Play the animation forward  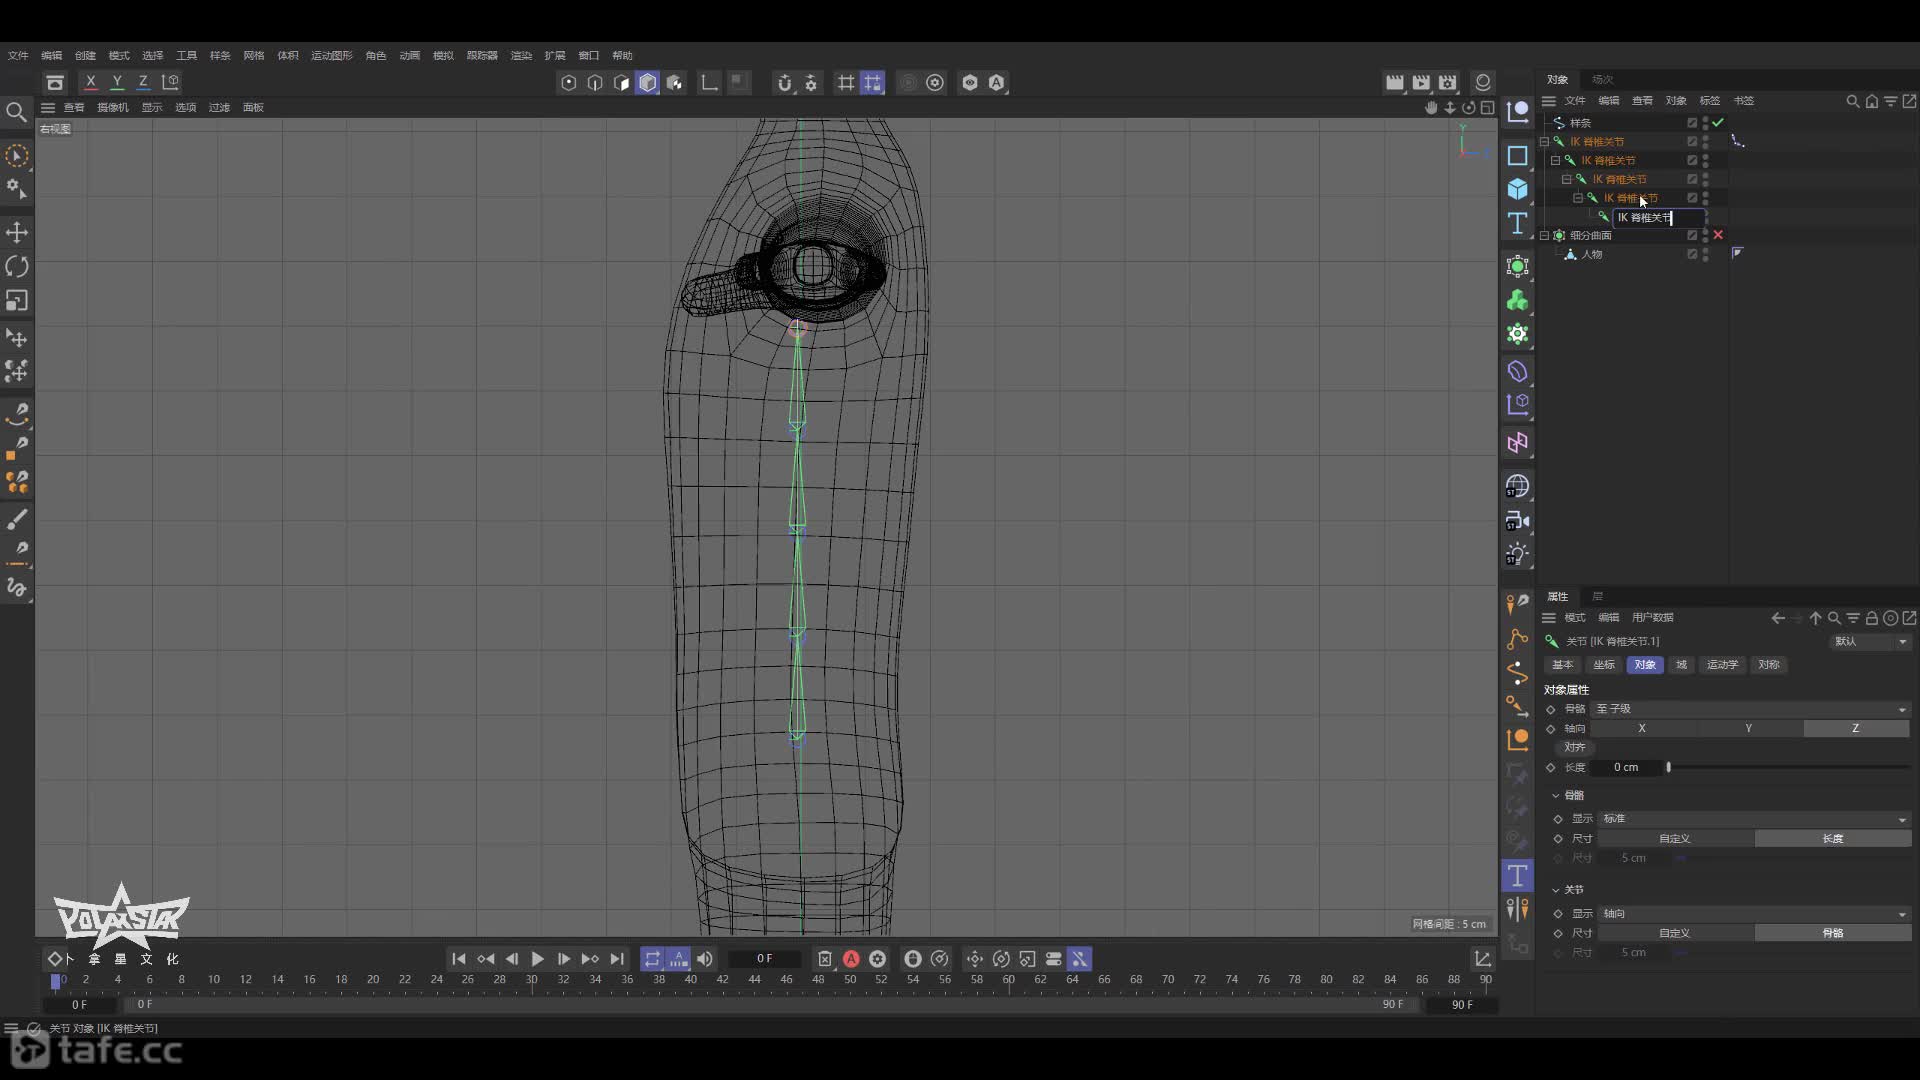pyautogui.click(x=537, y=959)
